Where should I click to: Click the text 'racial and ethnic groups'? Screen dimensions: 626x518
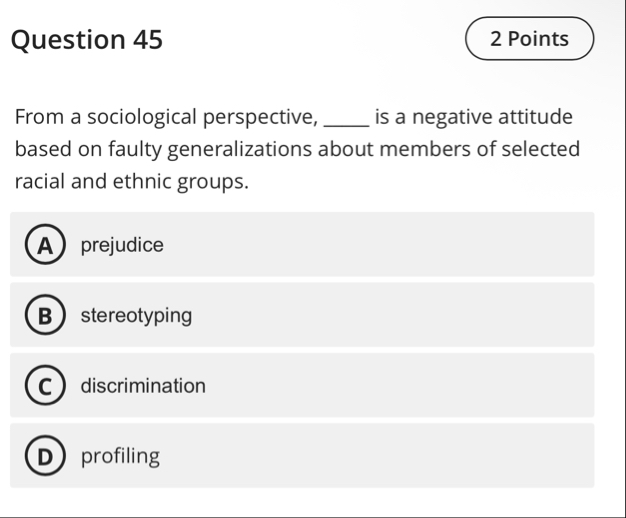[x=130, y=183]
